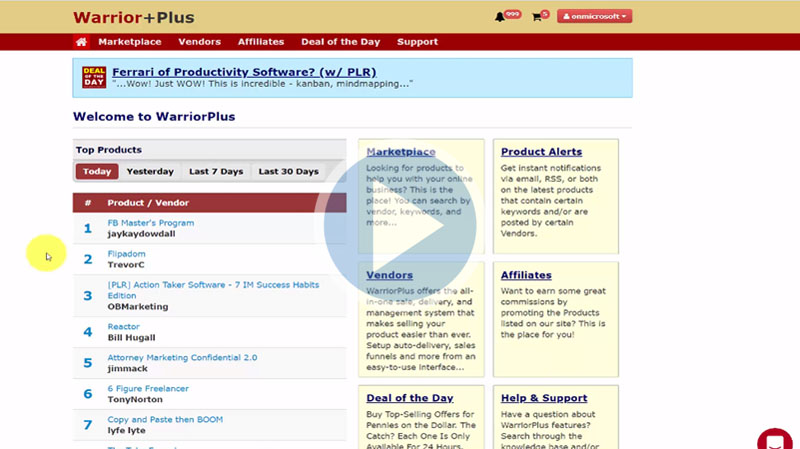Open the Help & Support card link
Screen dimensions: 800x449
542,399
